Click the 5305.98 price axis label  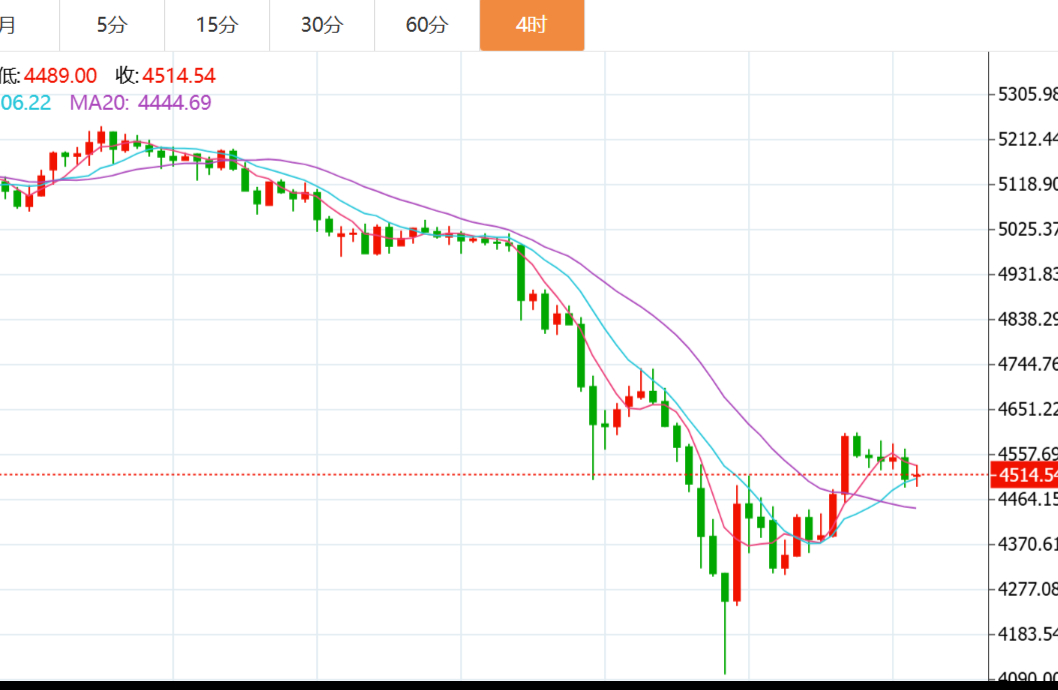tap(1027, 94)
